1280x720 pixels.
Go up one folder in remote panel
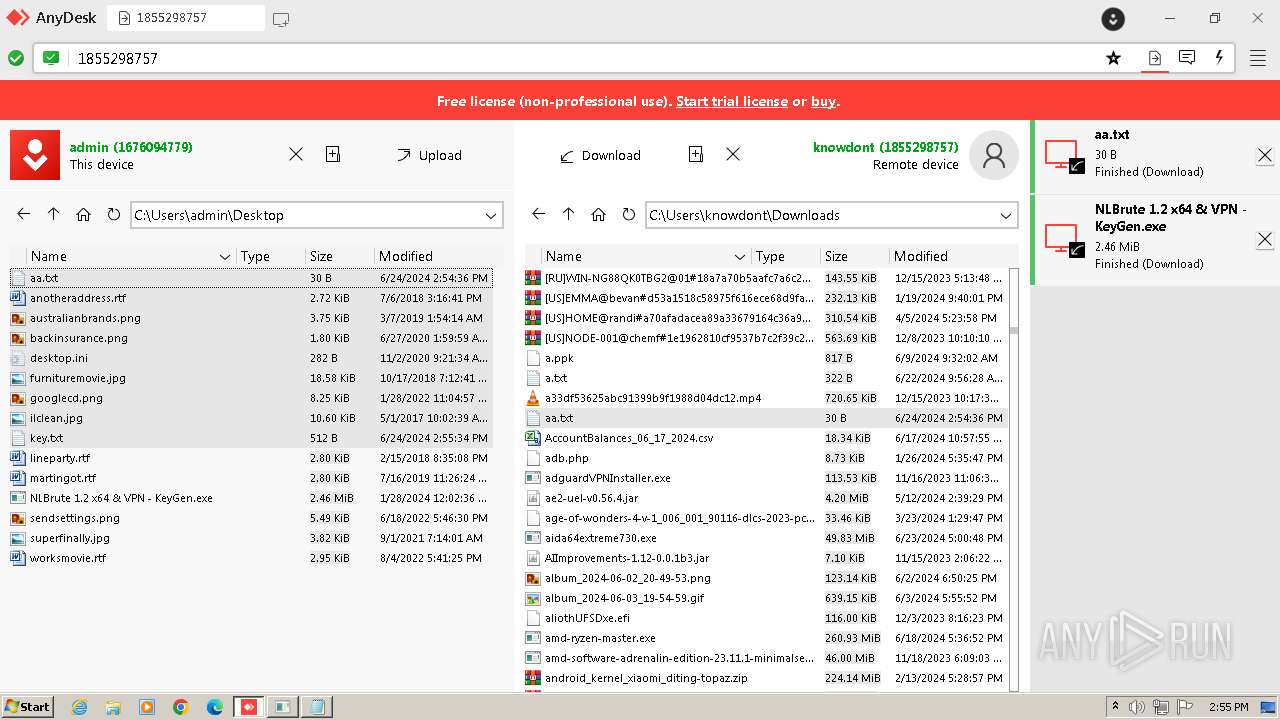pos(569,214)
